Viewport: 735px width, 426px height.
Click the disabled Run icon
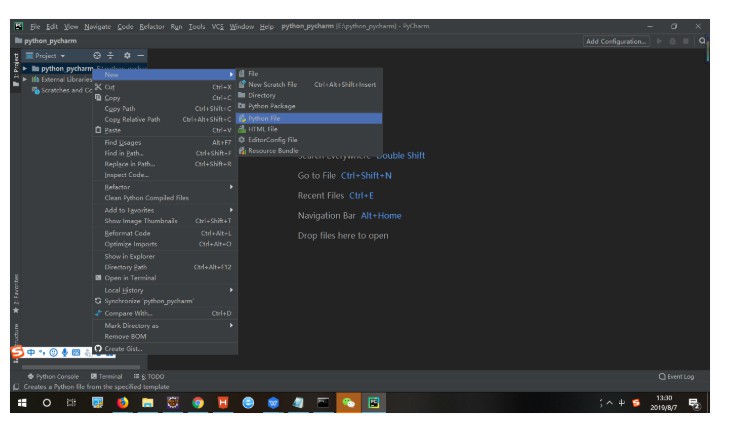click(659, 41)
